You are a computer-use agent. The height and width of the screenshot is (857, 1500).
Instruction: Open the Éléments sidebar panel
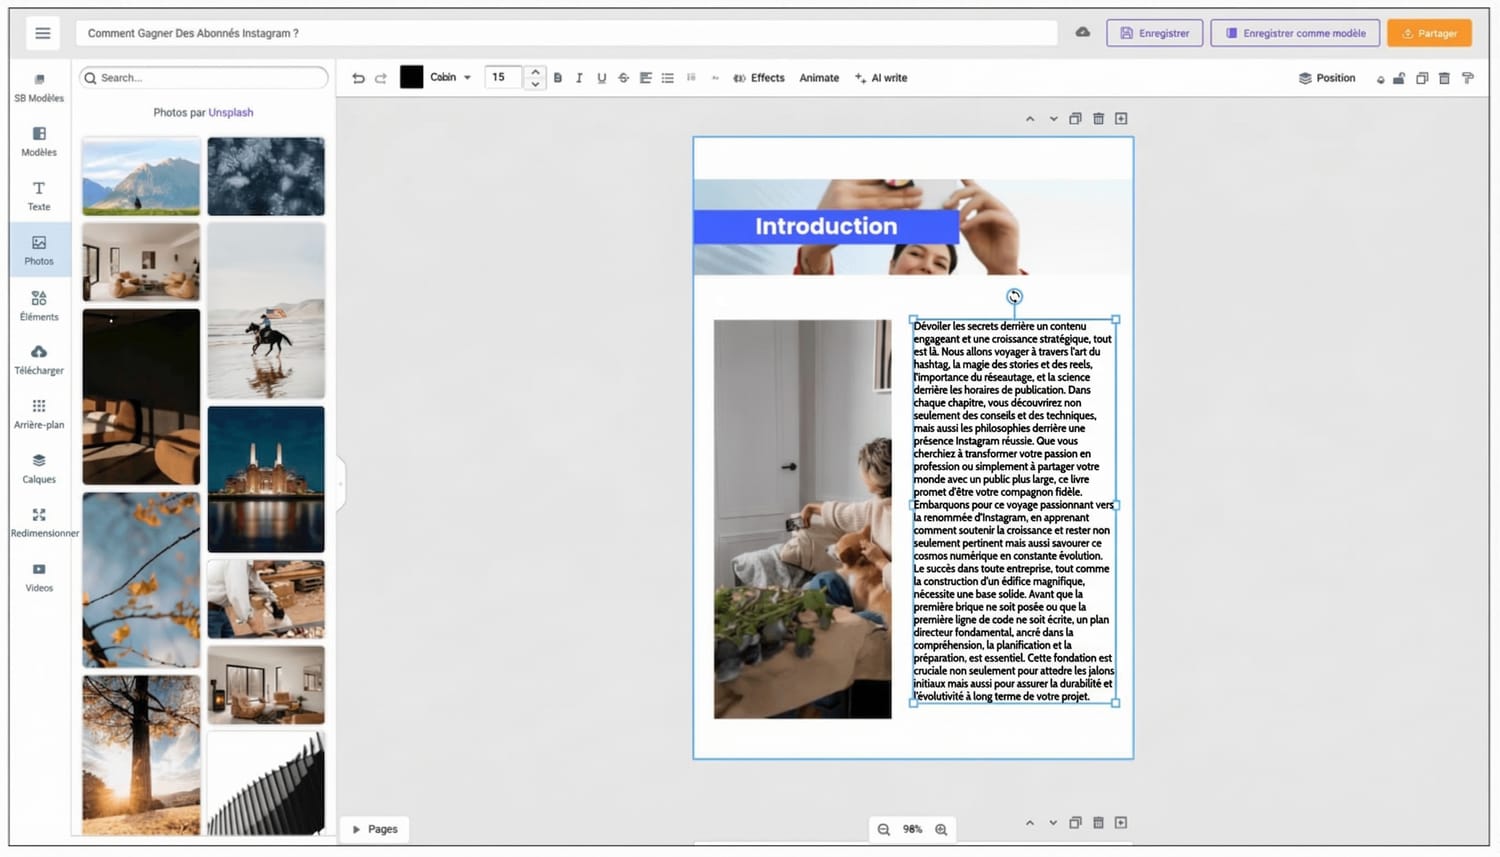tap(39, 304)
